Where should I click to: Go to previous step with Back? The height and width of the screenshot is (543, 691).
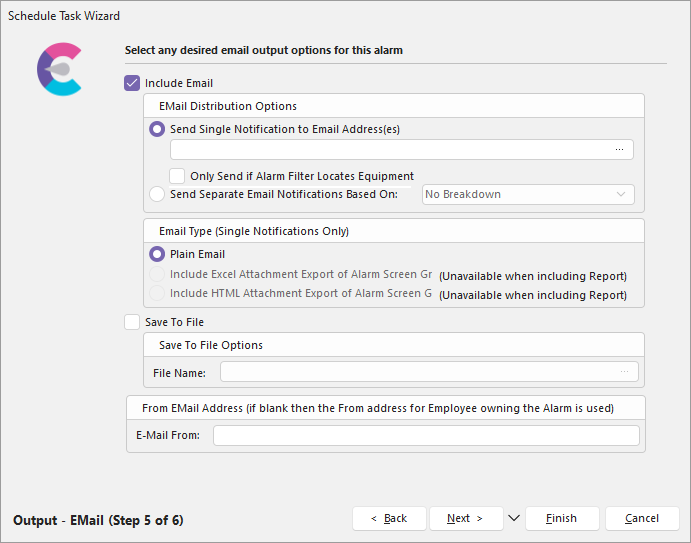pyautogui.click(x=389, y=518)
